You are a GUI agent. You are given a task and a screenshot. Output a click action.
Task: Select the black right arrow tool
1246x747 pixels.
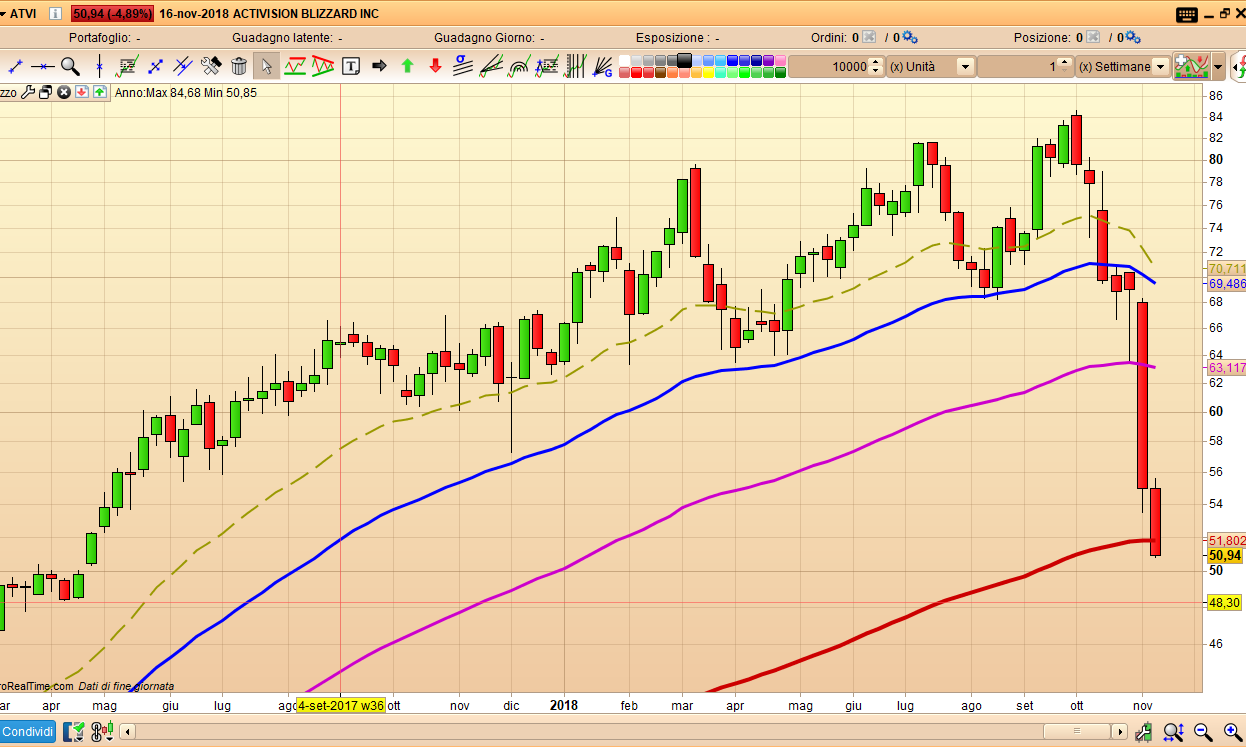379,66
